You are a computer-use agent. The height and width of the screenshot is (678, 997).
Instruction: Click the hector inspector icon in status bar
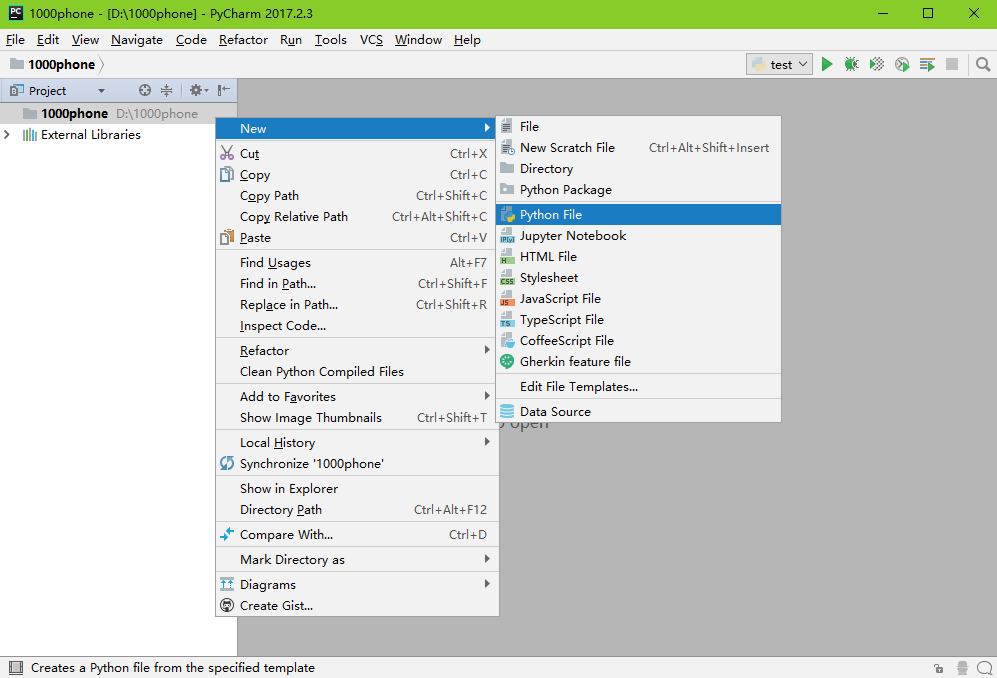[962, 668]
